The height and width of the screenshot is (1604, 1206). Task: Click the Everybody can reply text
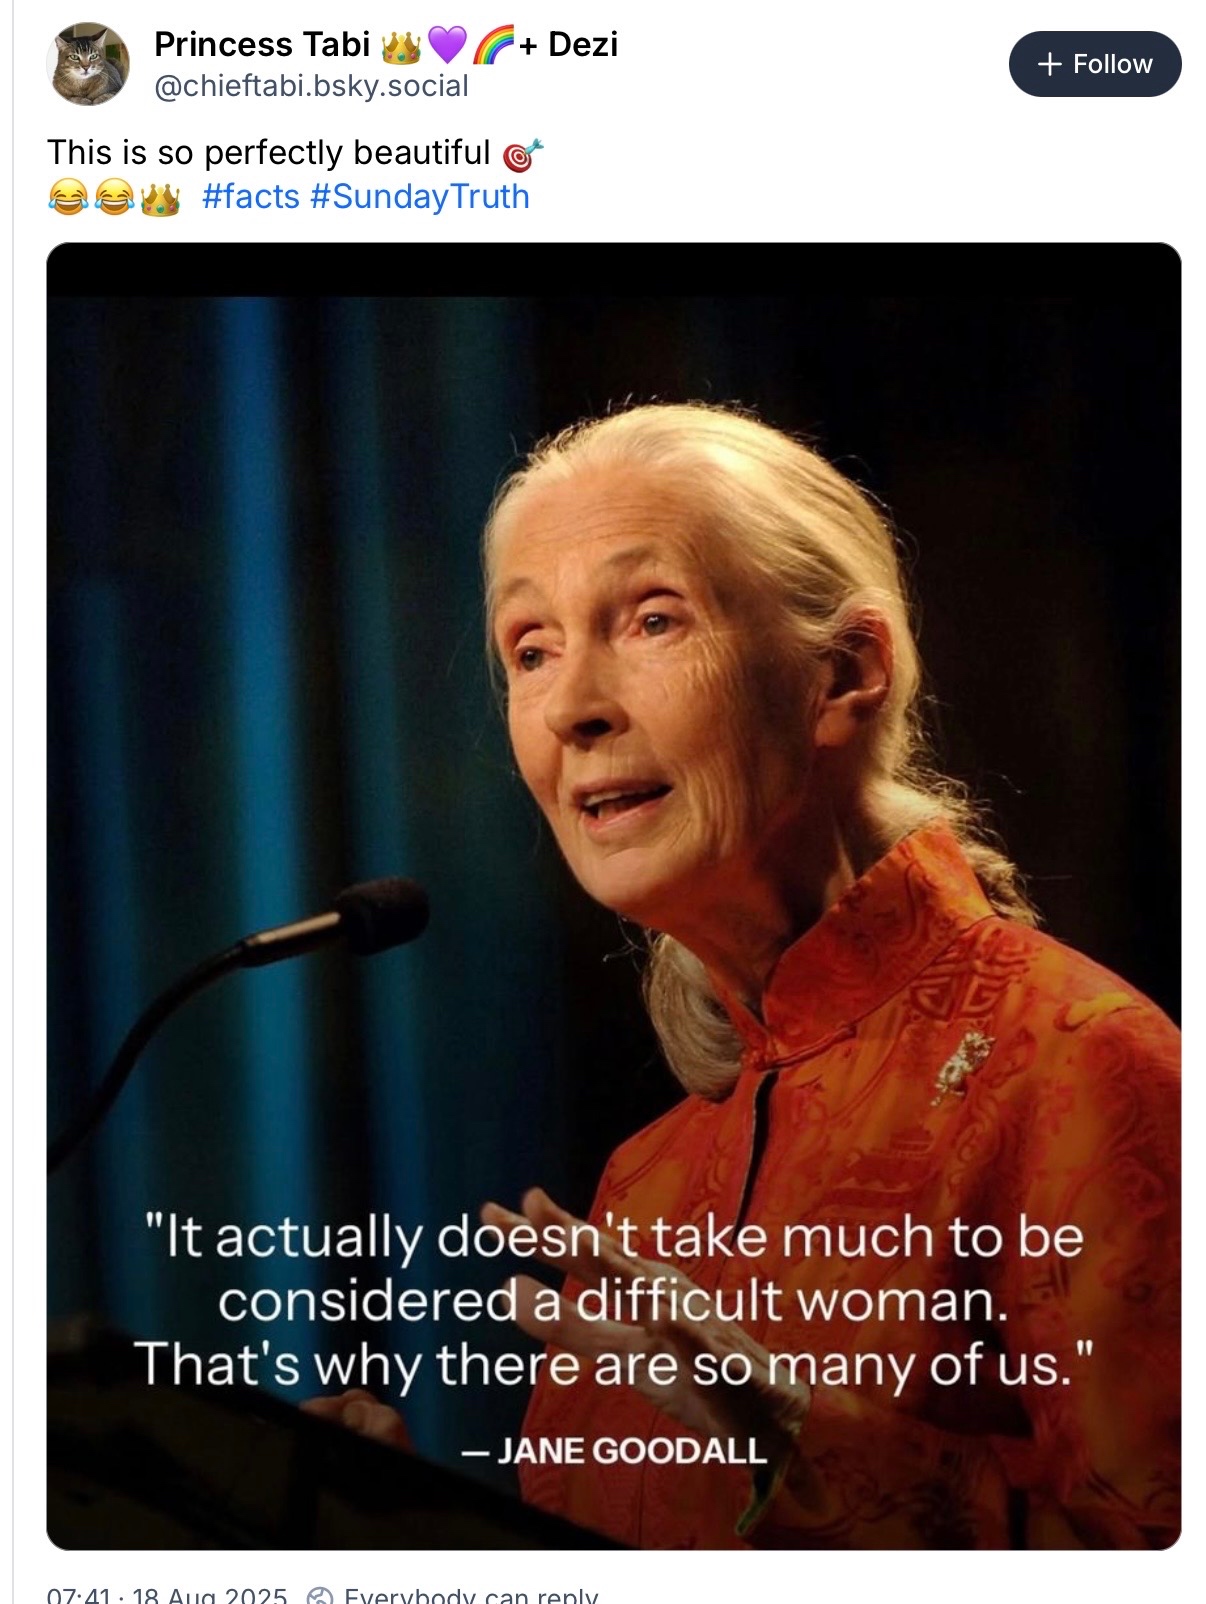tap(470, 1595)
